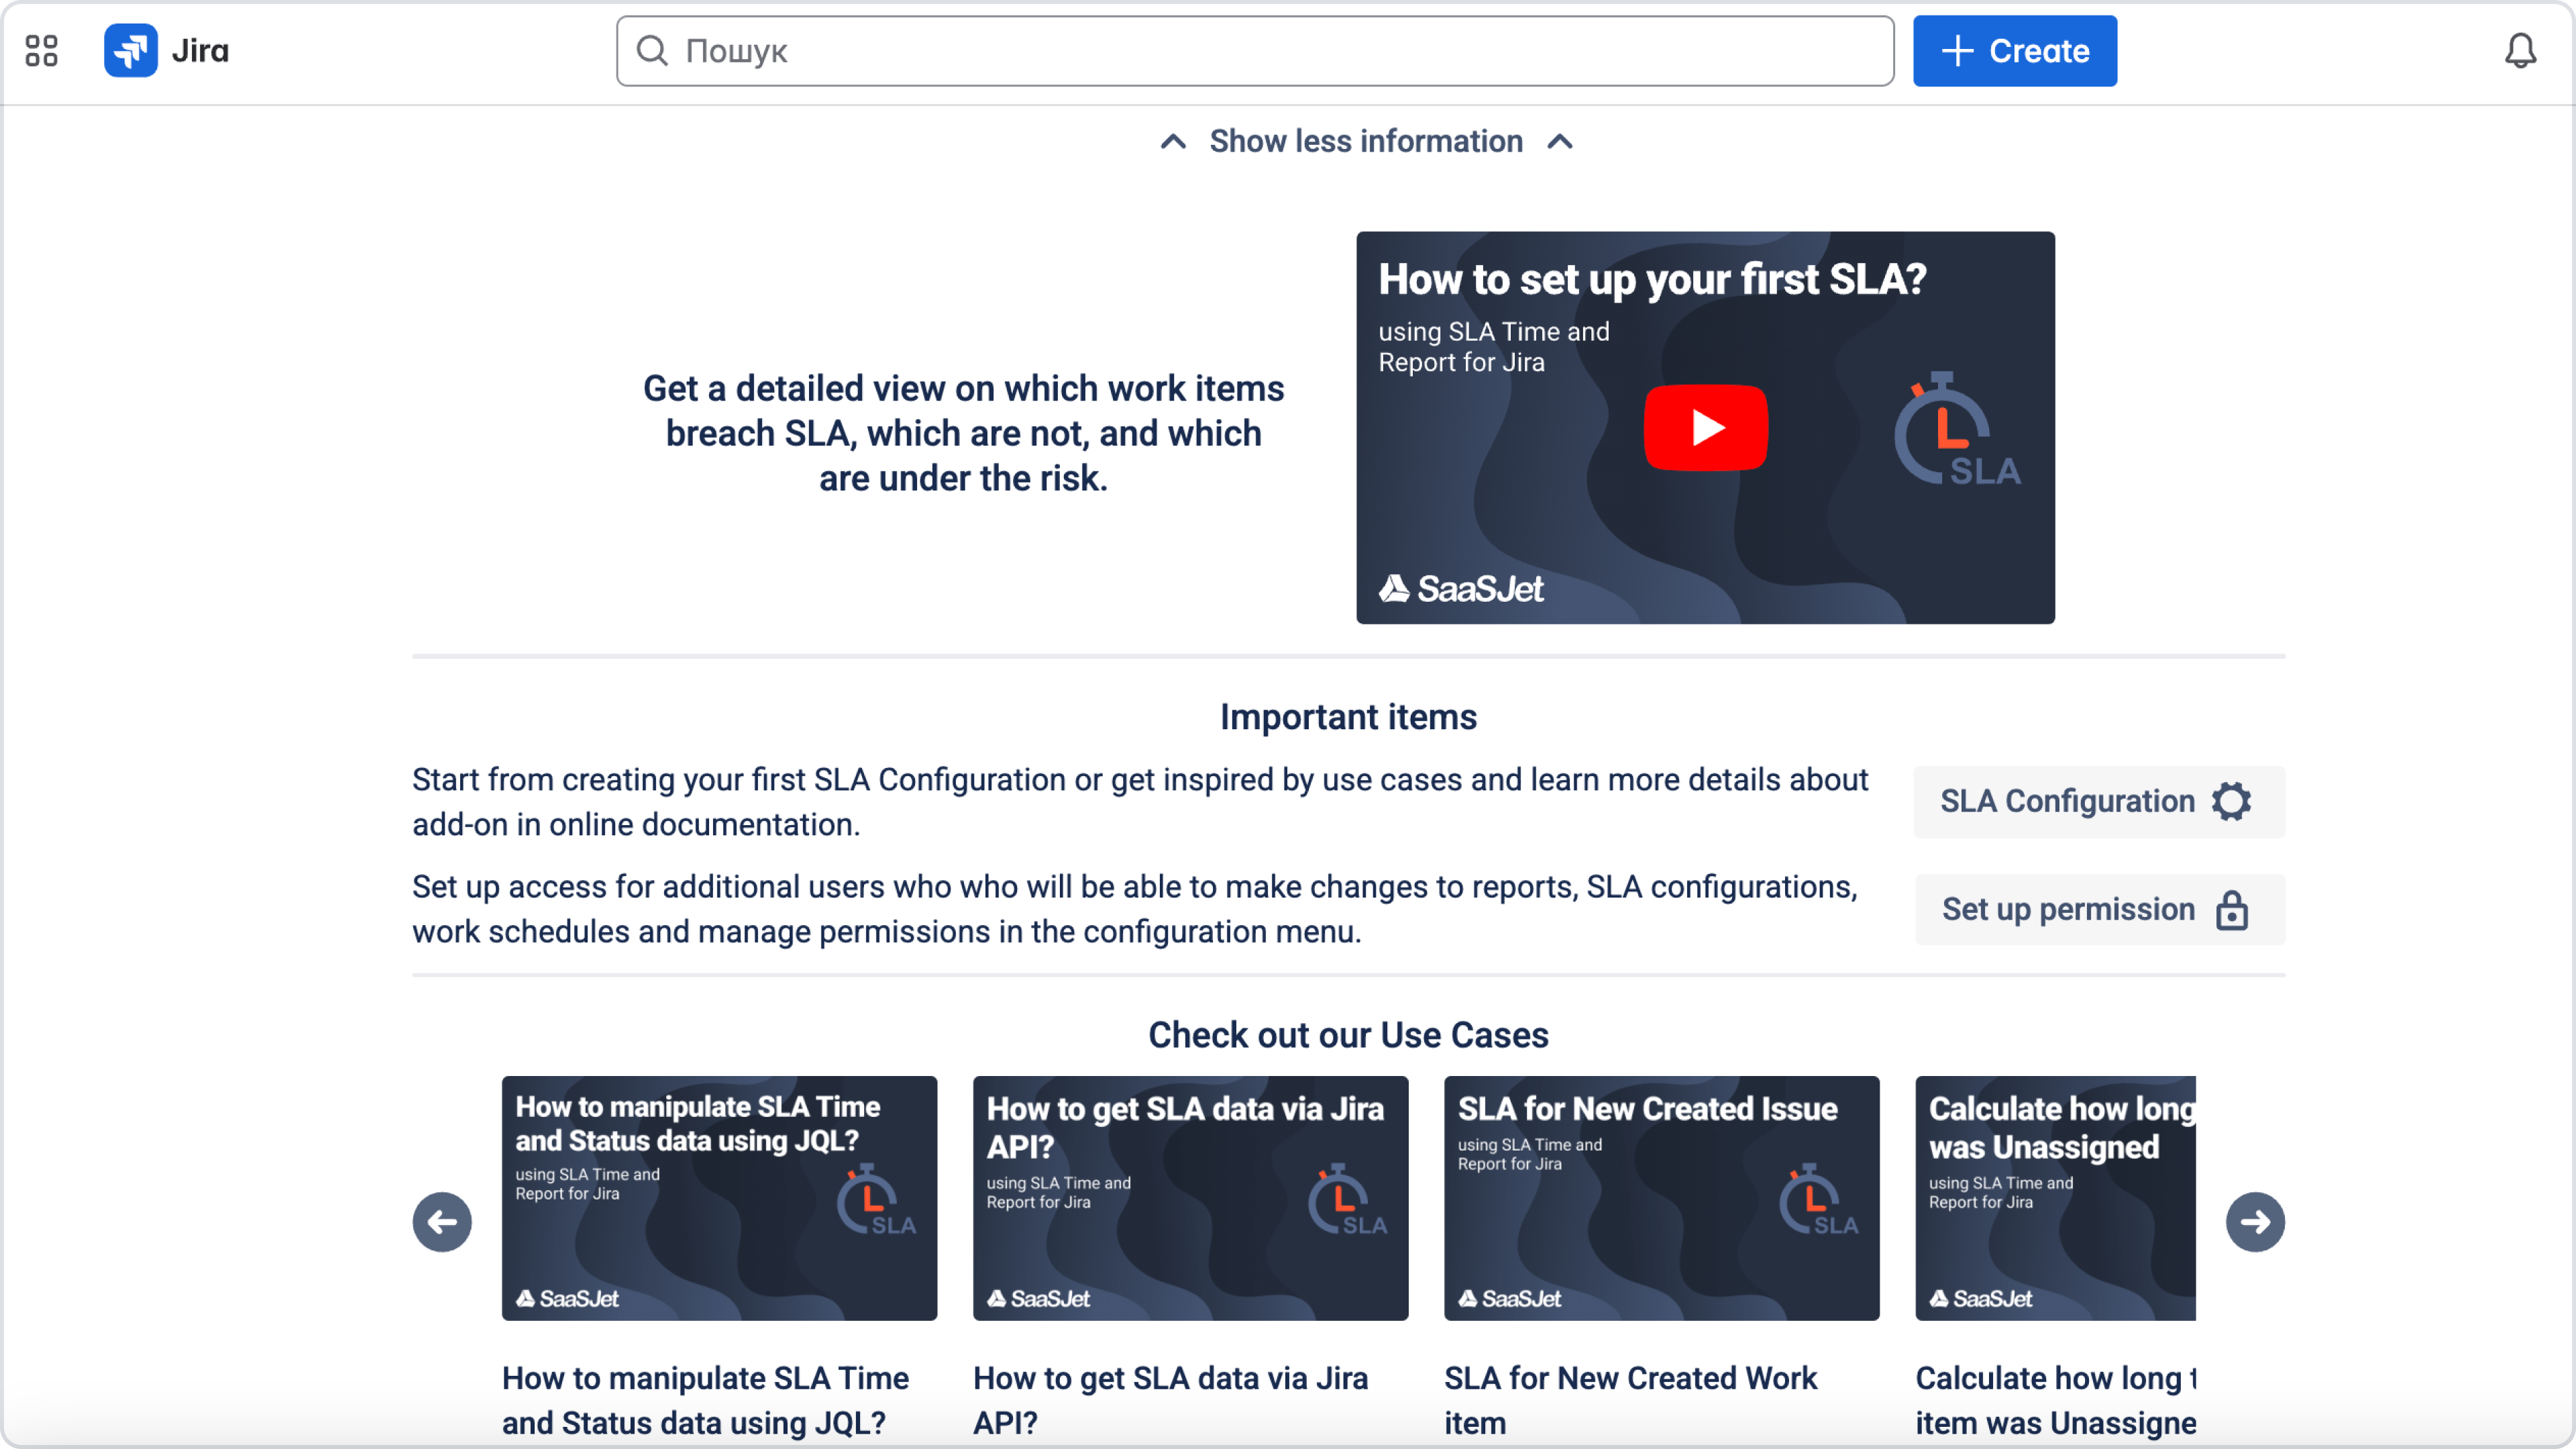Open the Calculate how long Unassigned thumbnail
Screen dimensions: 2576x1449
[2055, 1198]
